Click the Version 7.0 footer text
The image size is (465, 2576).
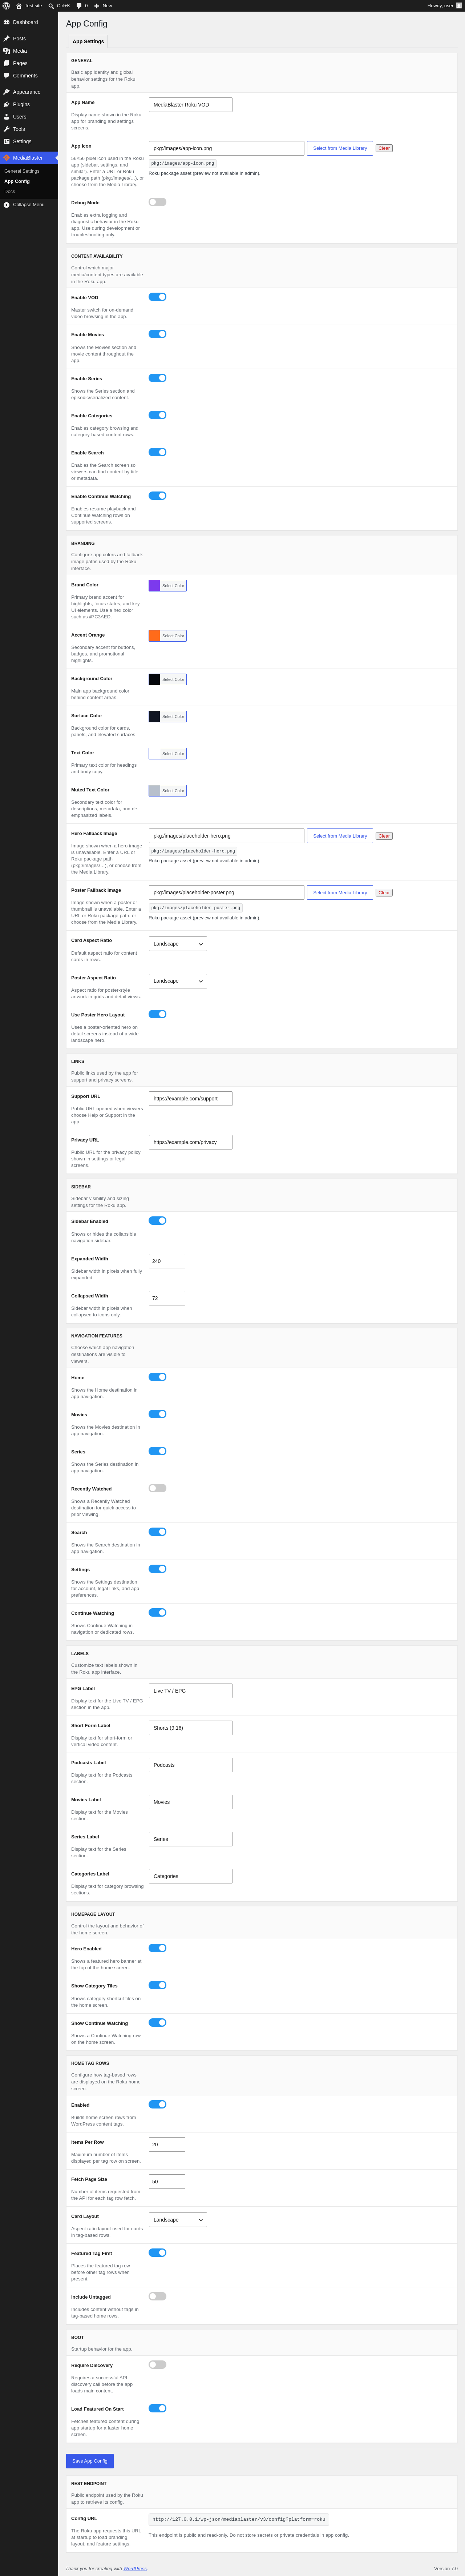point(446,2568)
